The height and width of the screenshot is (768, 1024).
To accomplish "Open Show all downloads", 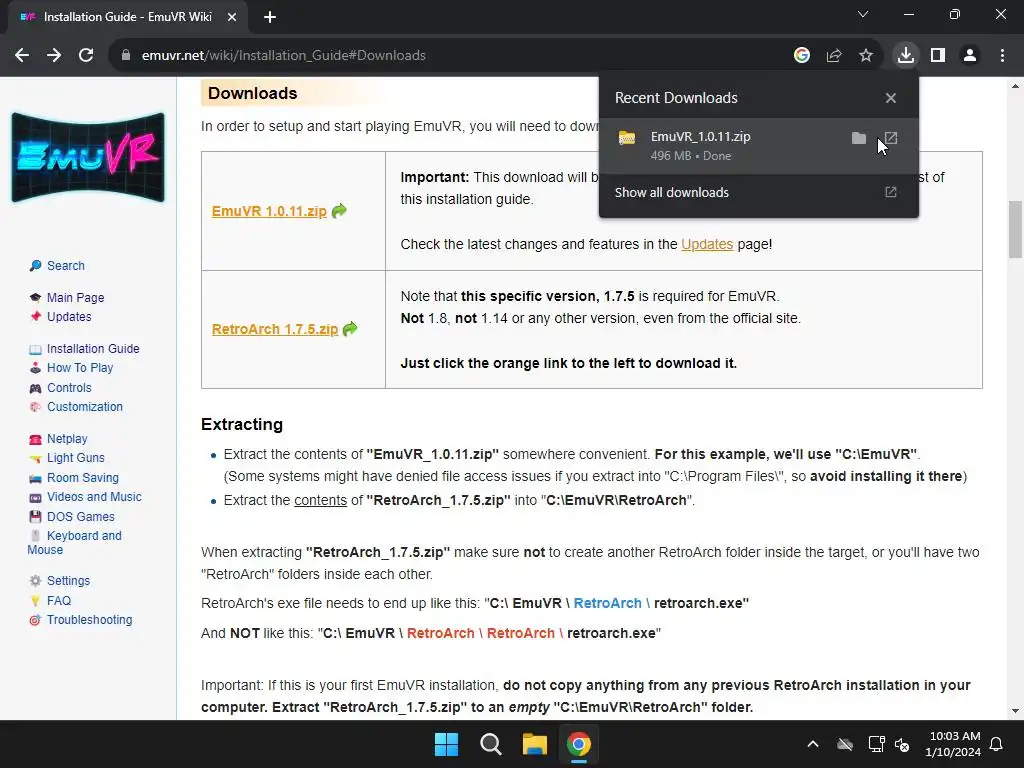I will [x=759, y=193].
